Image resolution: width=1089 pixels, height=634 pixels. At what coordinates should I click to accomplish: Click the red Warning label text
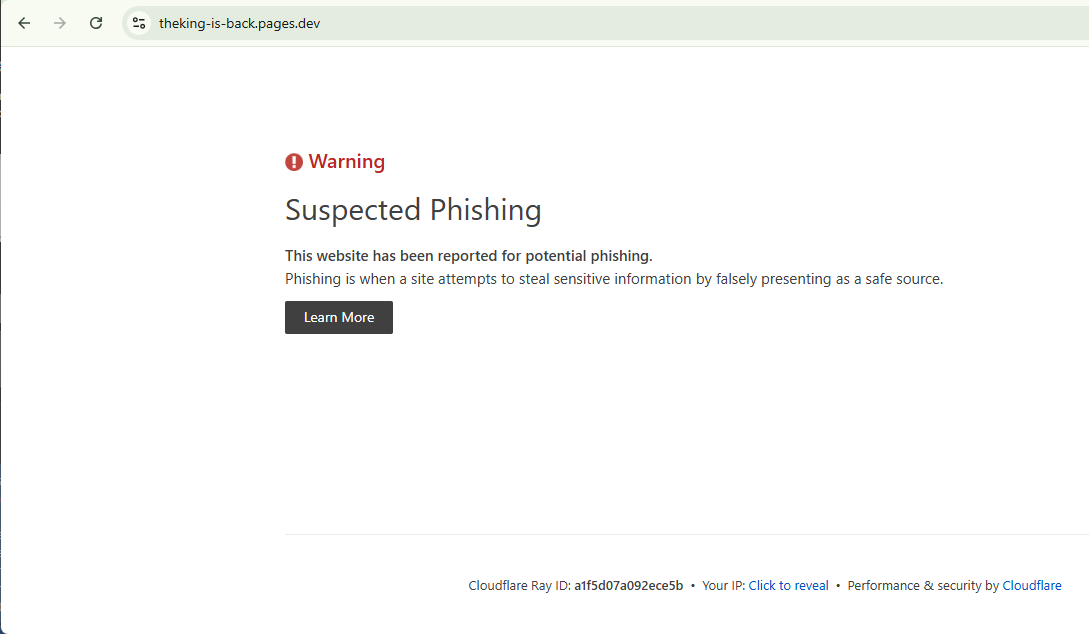347,161
